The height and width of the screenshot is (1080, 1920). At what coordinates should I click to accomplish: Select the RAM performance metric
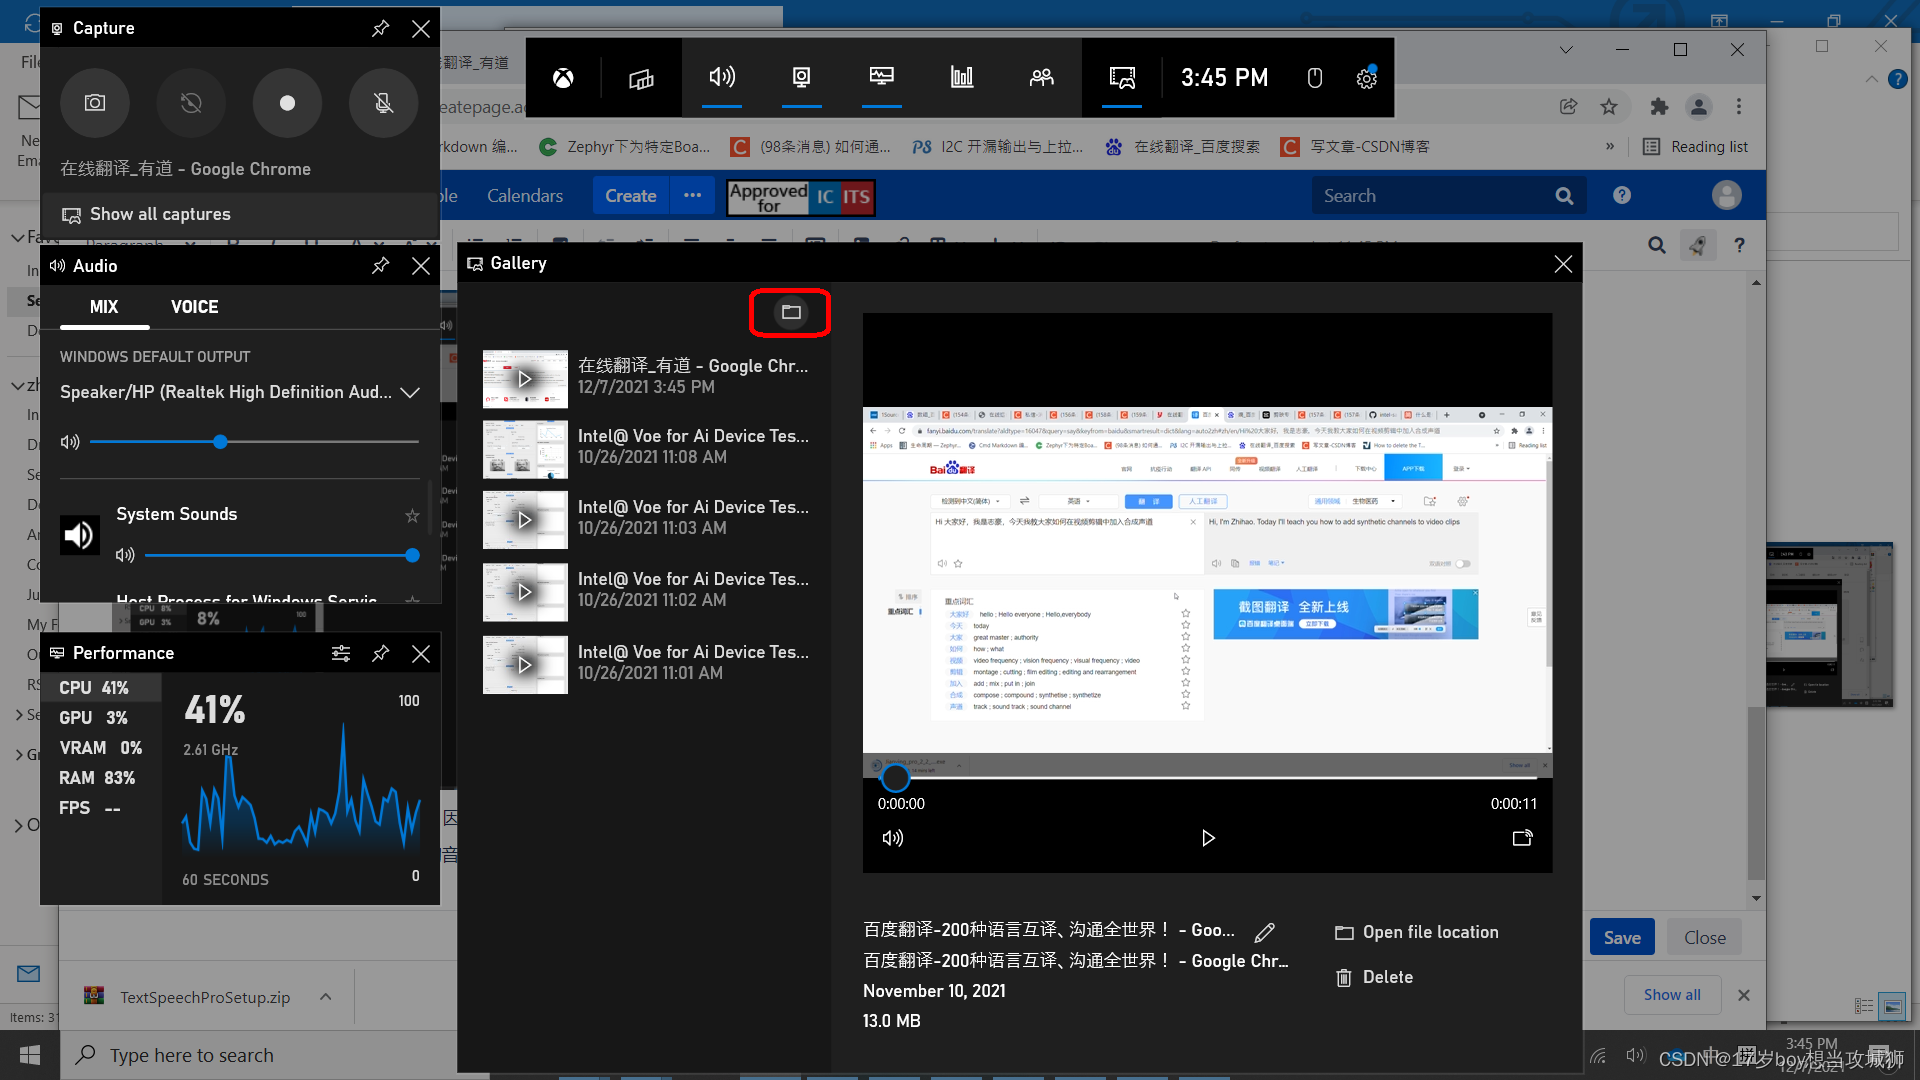pyautogui.click(x=97, y=778)
